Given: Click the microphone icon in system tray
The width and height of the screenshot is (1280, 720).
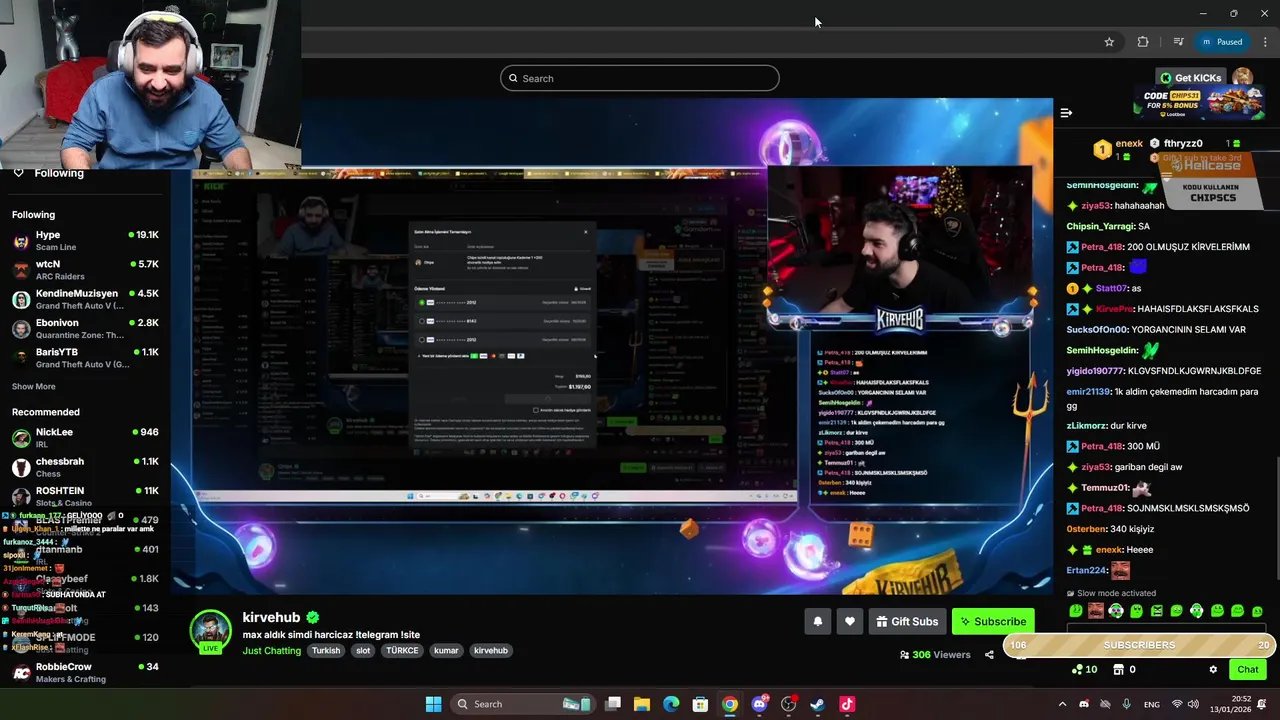Looking at the screenshot, I should pos(1127,704).
